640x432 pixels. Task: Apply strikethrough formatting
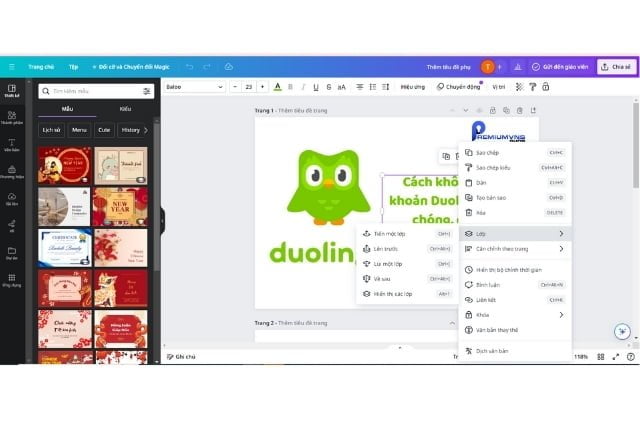(329, 87)
